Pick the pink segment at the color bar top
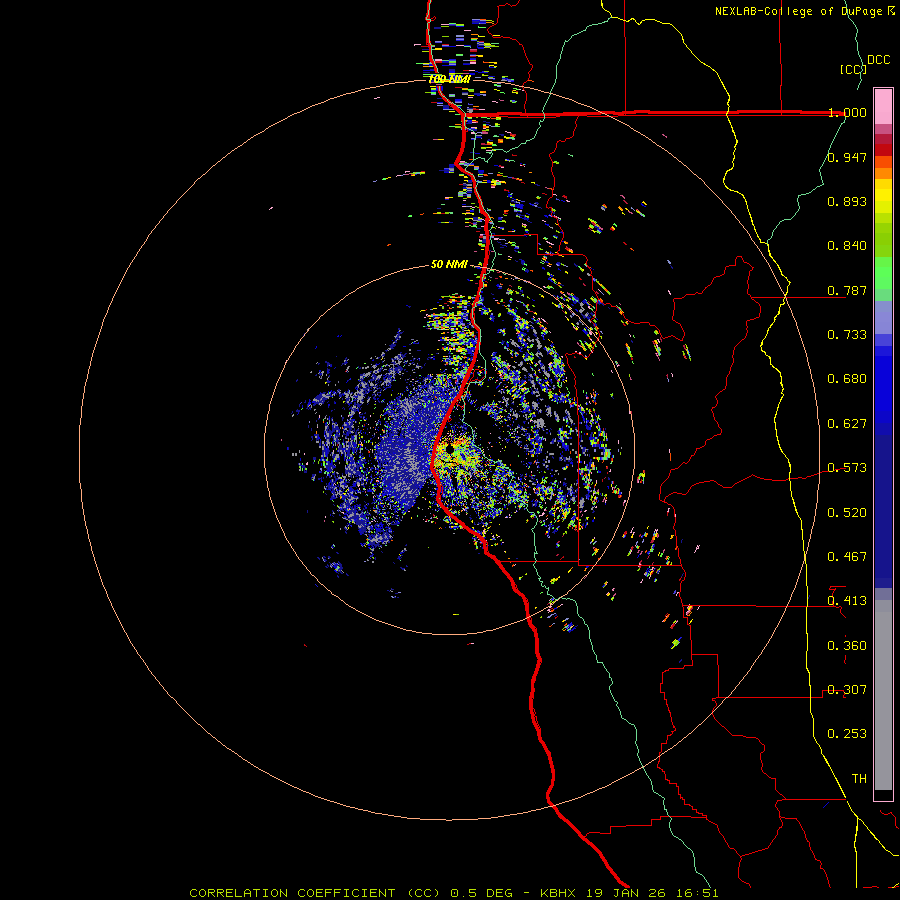Image resolution: width=900 pixels, height=900 pixels. [x=883, y=107]
